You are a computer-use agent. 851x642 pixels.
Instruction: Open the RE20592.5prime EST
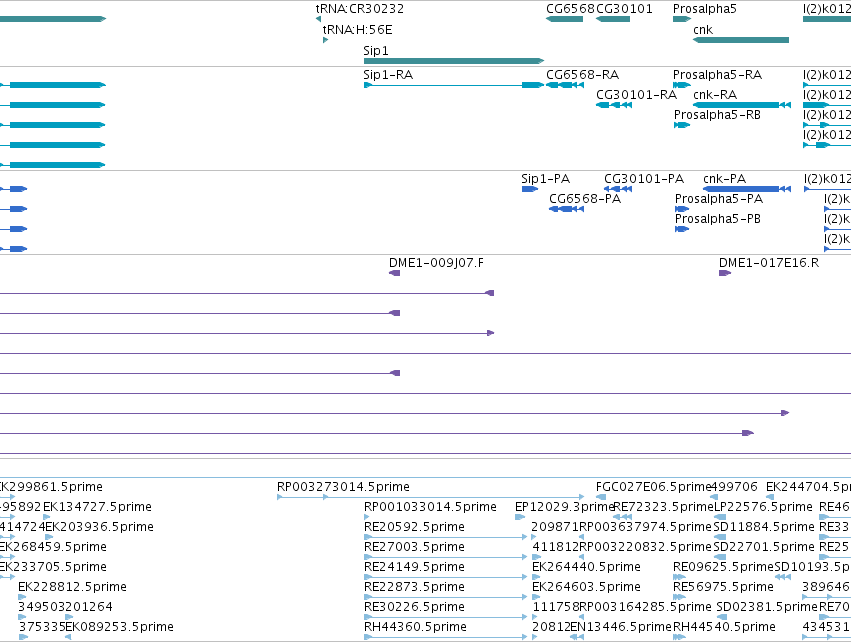[x=446, y=537]
